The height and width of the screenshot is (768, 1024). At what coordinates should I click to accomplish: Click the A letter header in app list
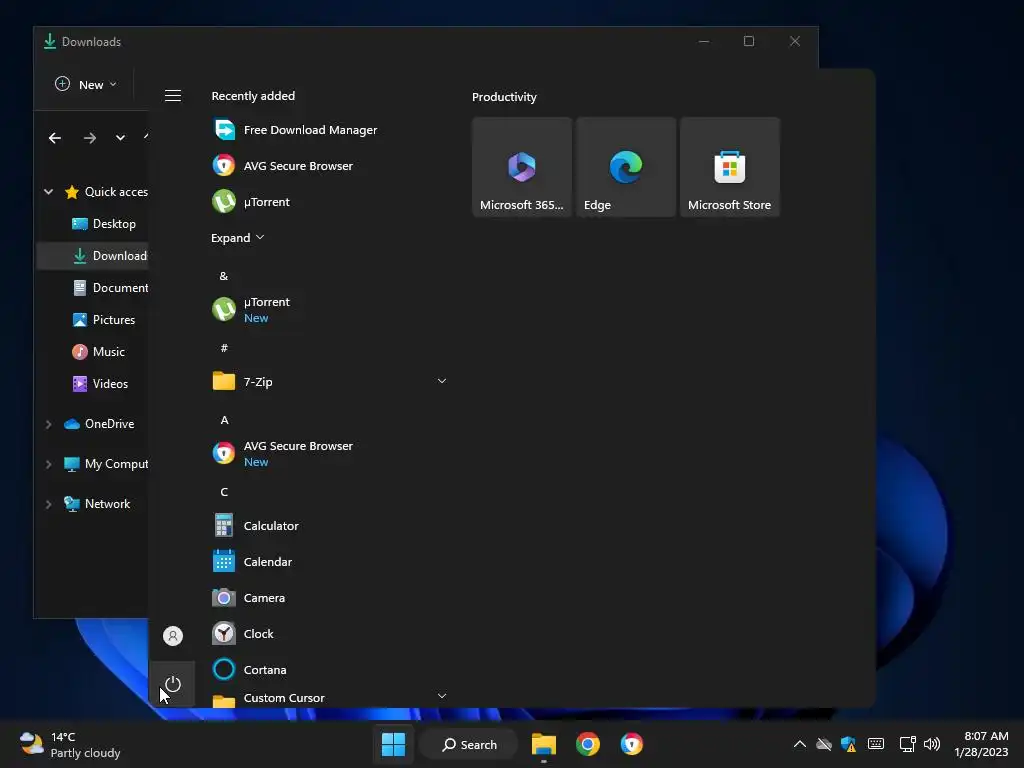click(224, 420)
